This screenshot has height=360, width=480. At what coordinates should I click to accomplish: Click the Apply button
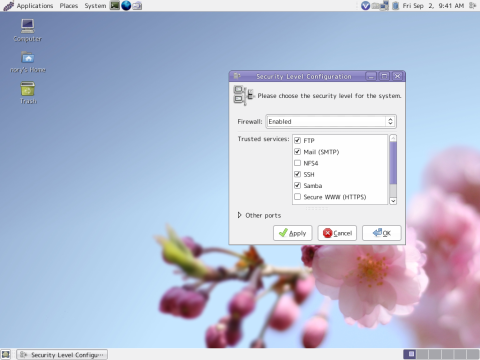point(292,233)
